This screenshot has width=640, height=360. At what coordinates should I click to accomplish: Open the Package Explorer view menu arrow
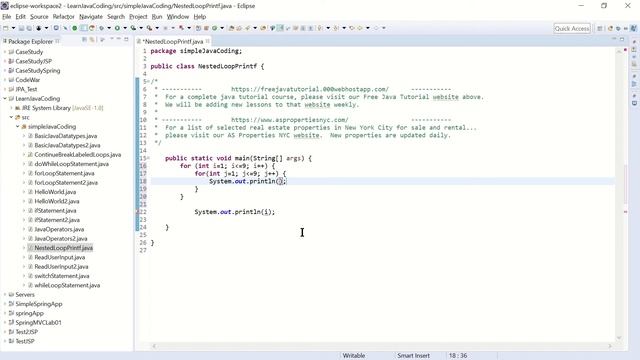pyautogui.click(x=111, y=39)
